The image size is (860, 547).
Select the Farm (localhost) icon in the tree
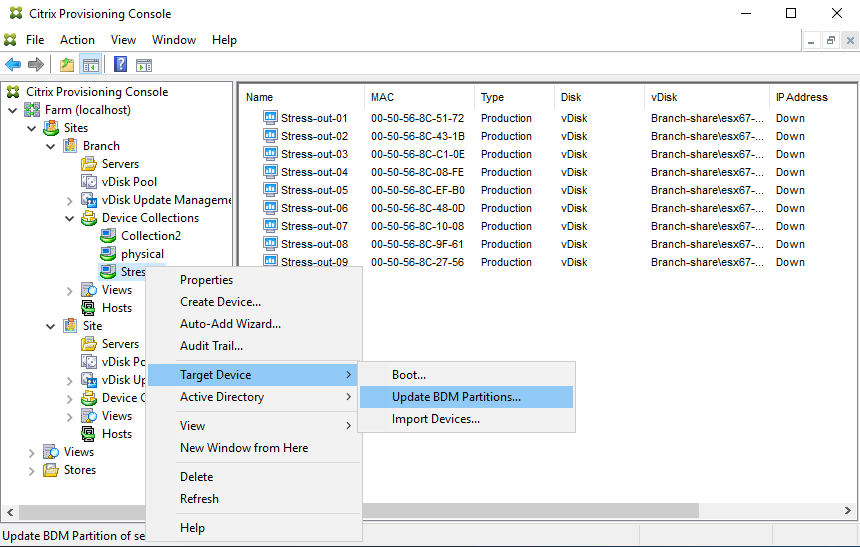tap(31, 110)
